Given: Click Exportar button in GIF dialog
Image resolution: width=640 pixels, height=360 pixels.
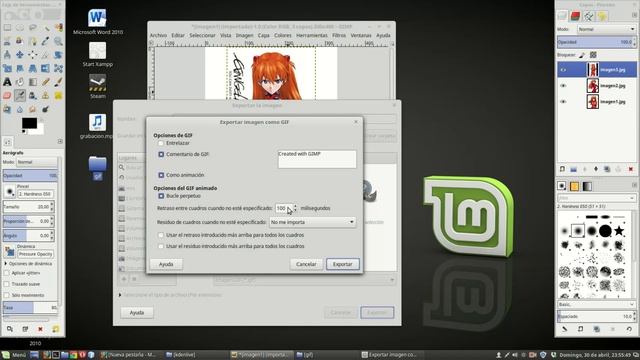Looking at the screenshot, I should point(342,264).
